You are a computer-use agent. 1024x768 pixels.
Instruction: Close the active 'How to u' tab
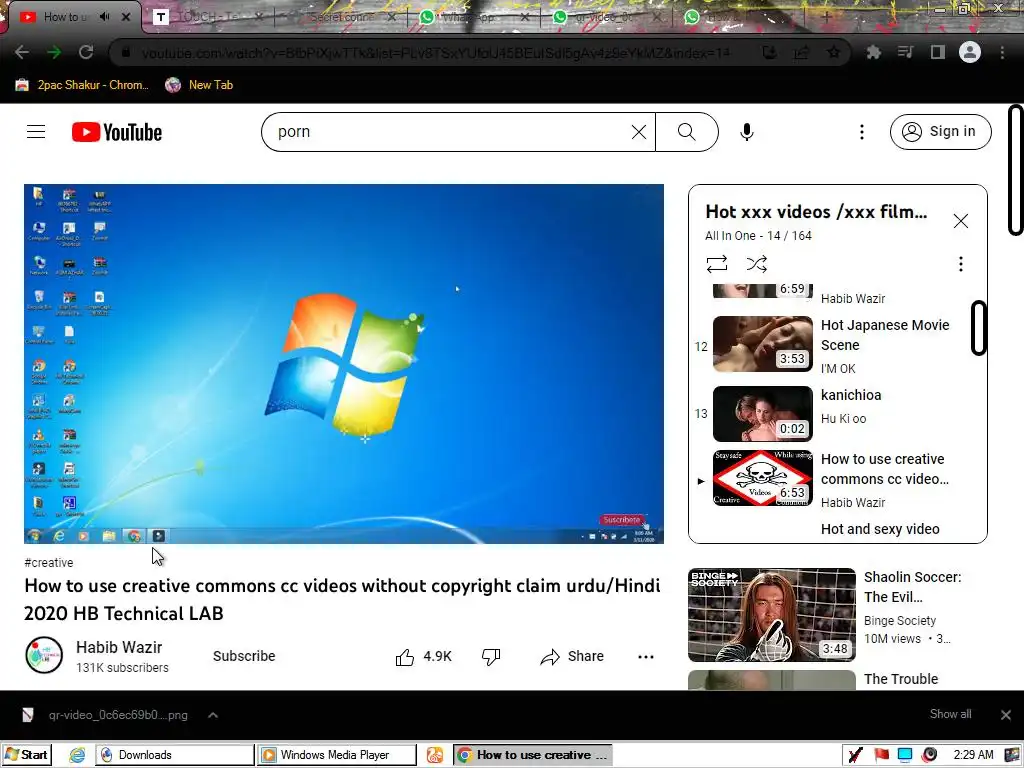[x=126, y=17]
